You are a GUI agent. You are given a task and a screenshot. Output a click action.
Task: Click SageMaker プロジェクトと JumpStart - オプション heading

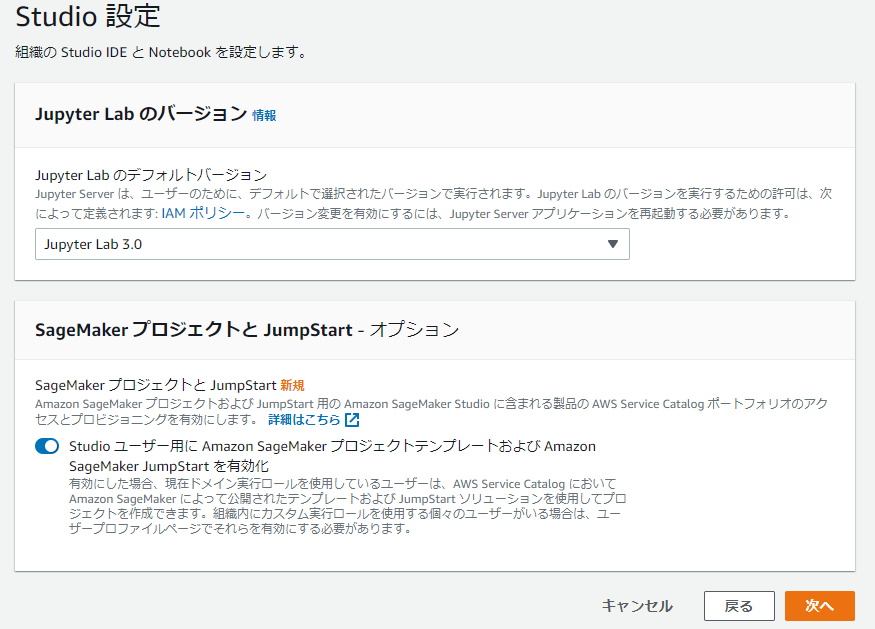tap(247, 330)
